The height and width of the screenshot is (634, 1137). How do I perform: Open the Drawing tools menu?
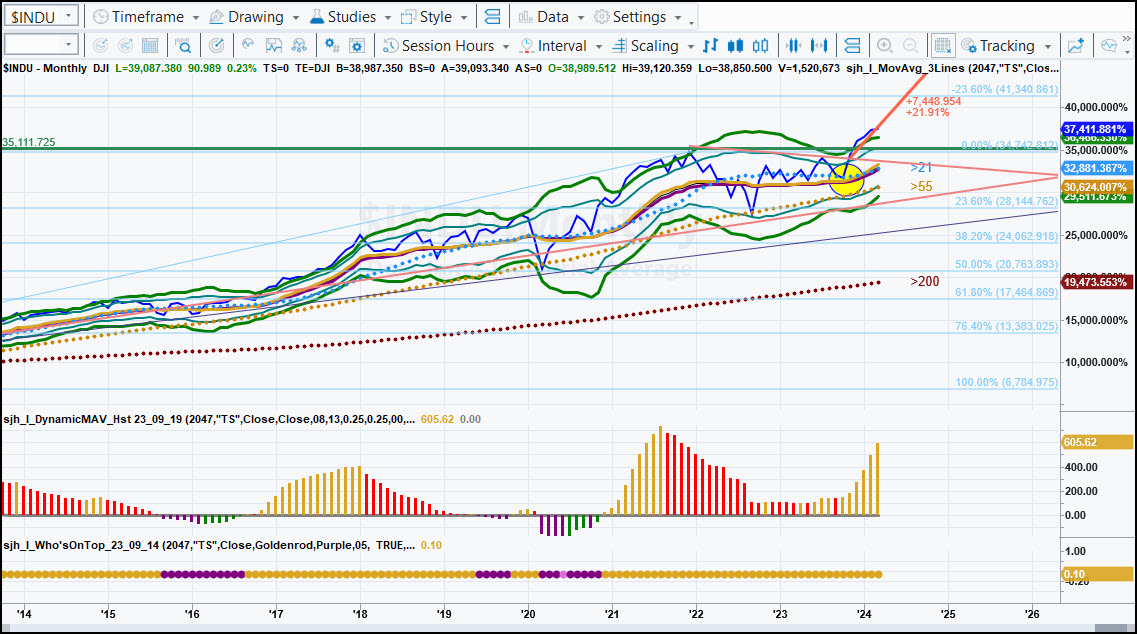pos(255,17)
